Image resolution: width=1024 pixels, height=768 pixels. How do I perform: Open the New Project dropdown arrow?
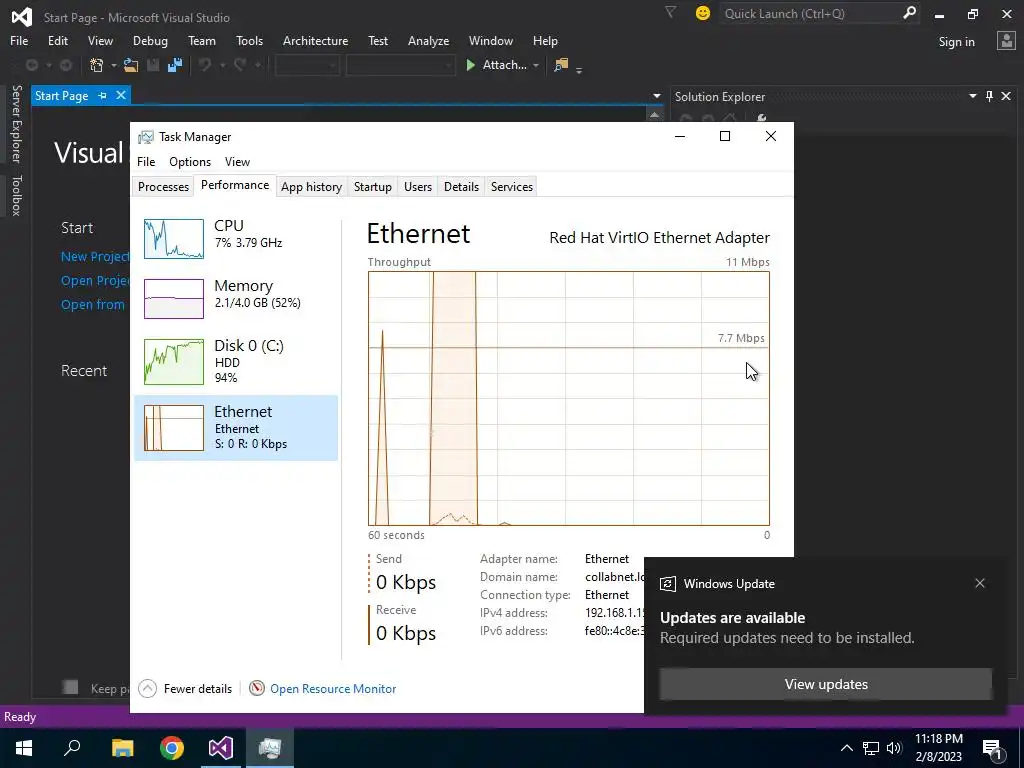pos(113,65)
